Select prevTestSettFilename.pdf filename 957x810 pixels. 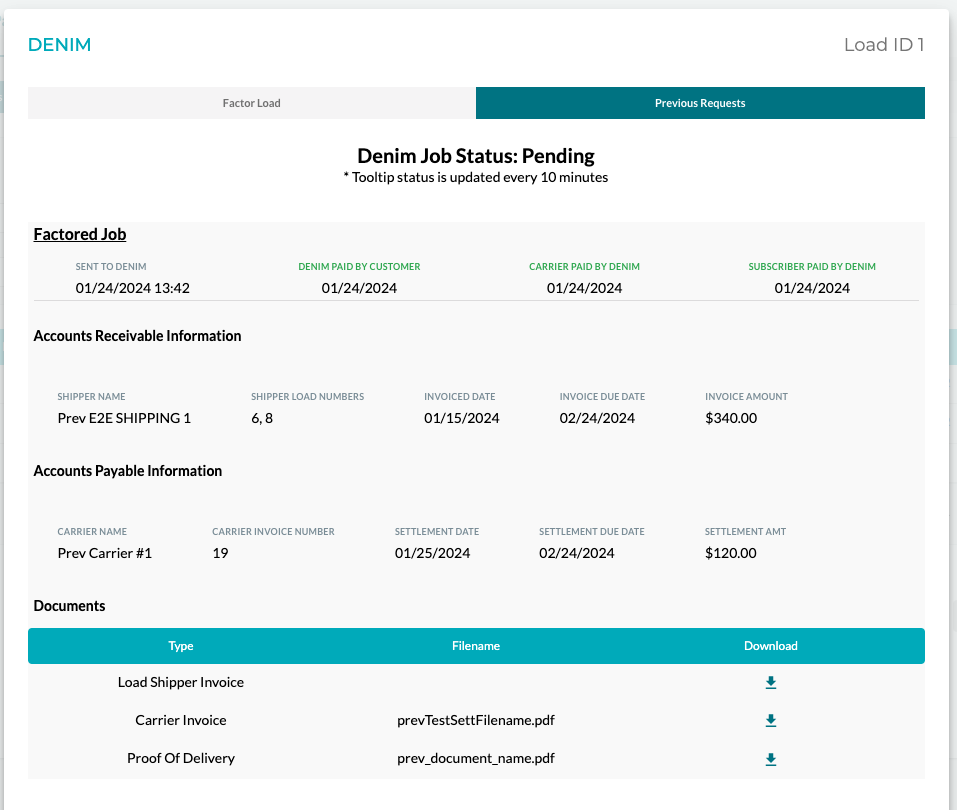click(475, 720)
